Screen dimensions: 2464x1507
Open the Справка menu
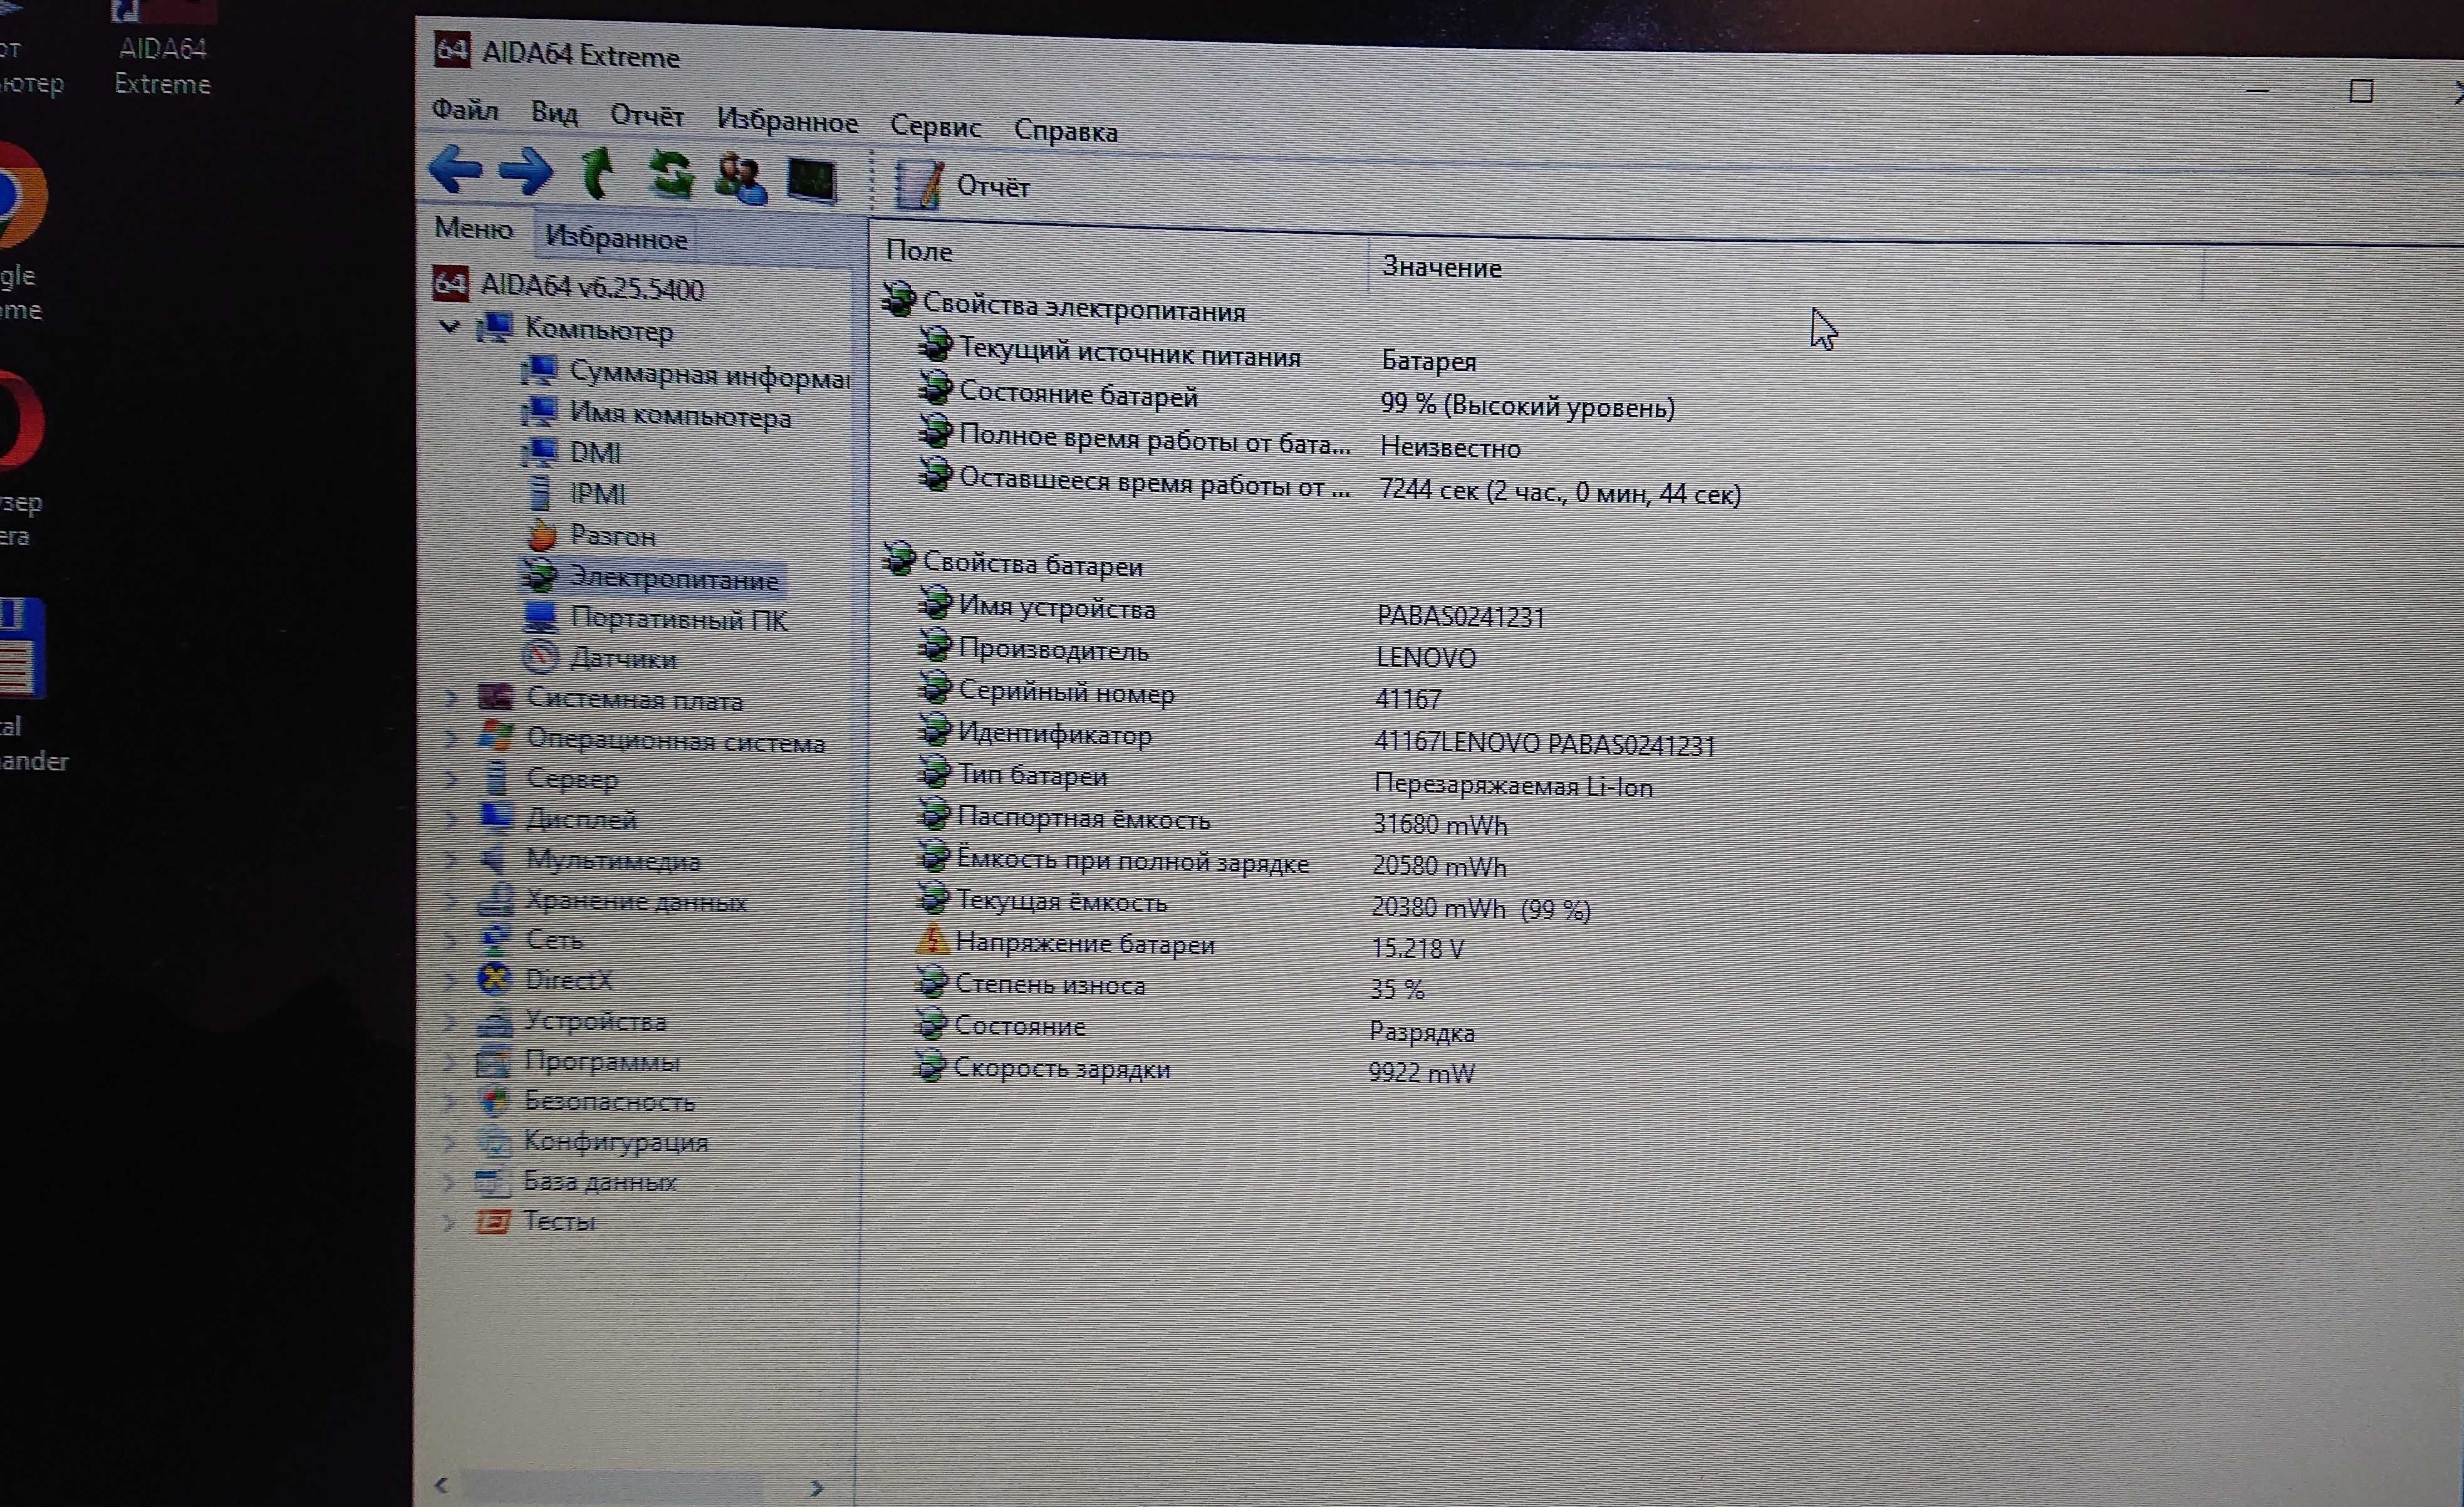click(1066, 131)
